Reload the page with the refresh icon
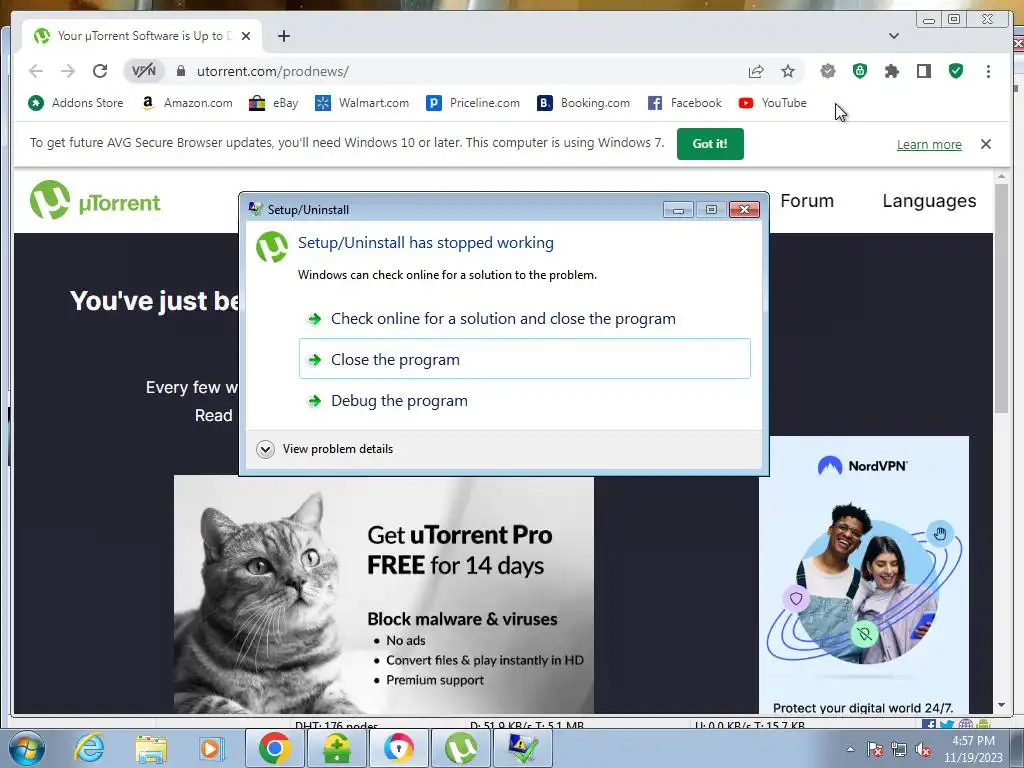Viewport: 1024px width, 768px height. coord(100,71)
